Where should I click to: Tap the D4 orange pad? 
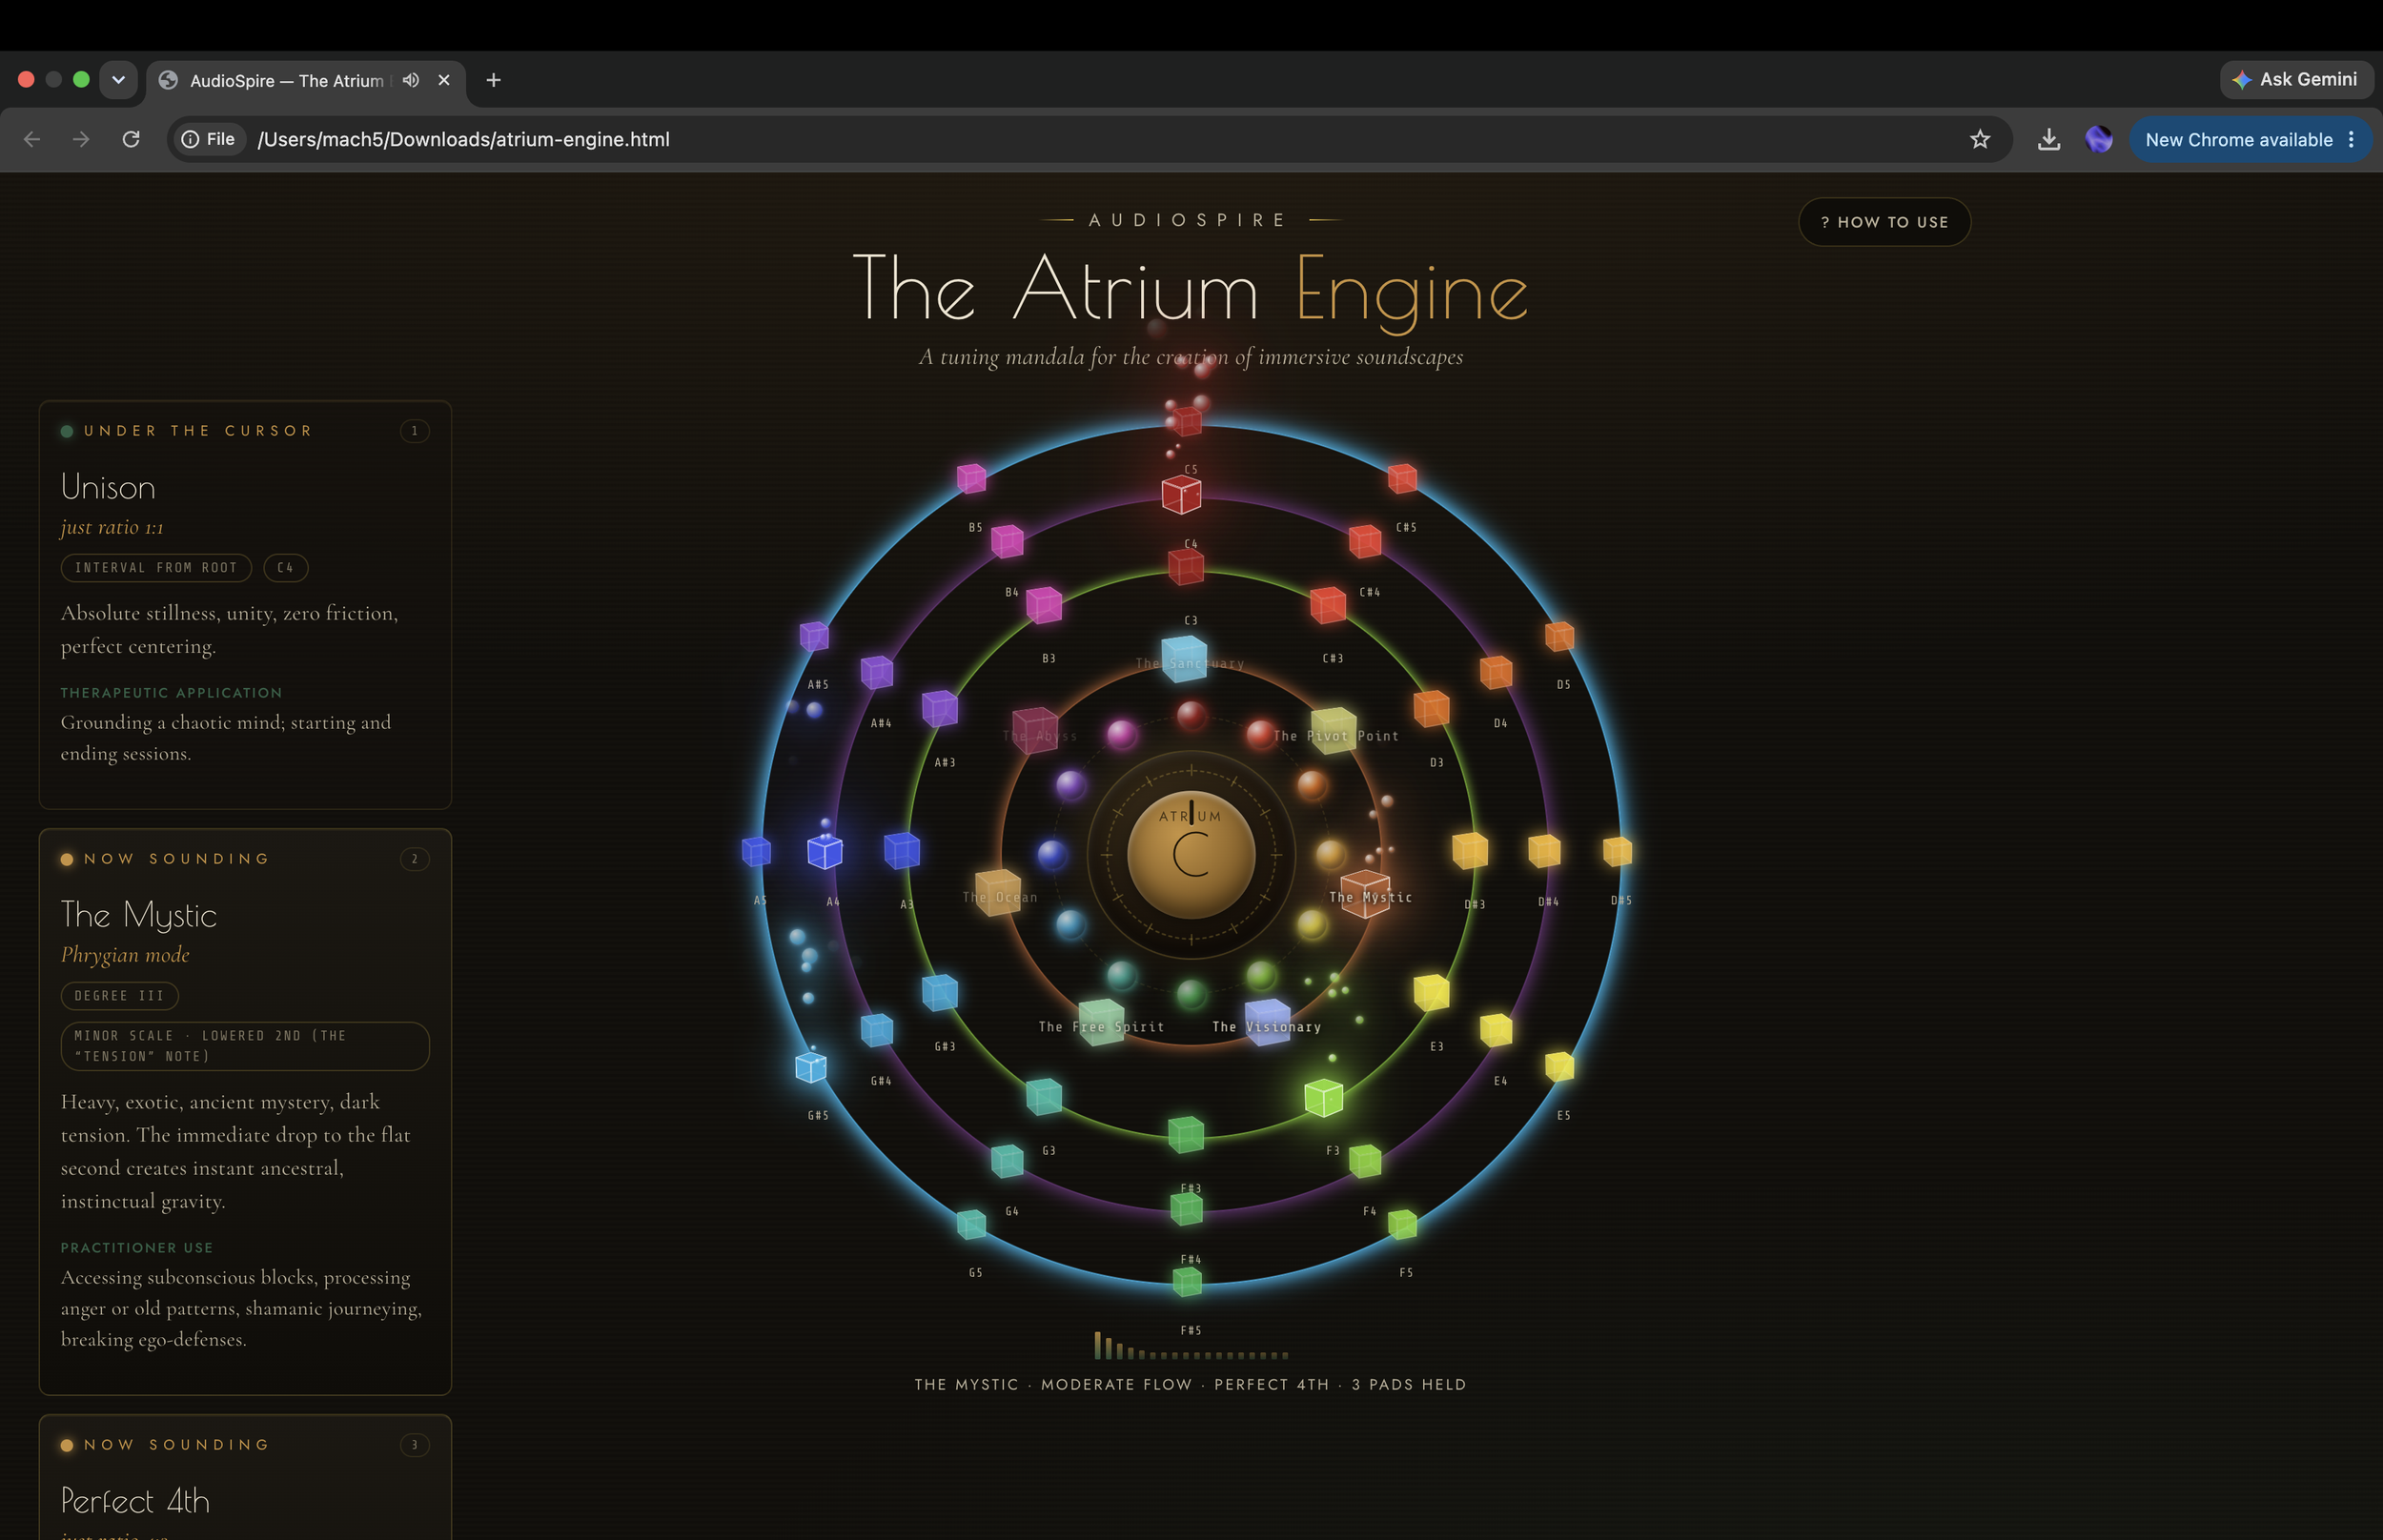pyautogui.click(x=1496, y=672)
